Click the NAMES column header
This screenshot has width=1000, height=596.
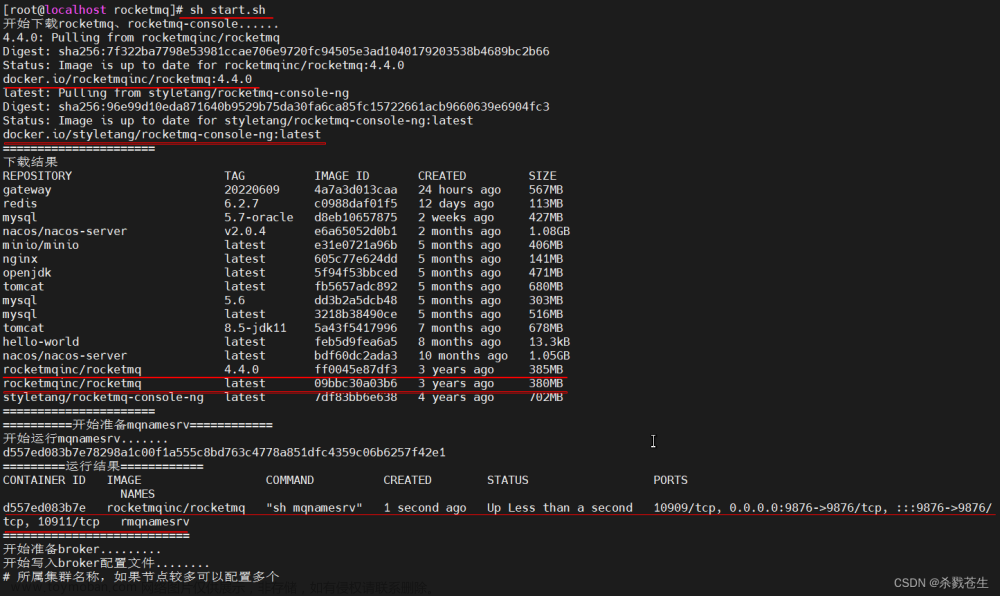click(x=137, y=494)
